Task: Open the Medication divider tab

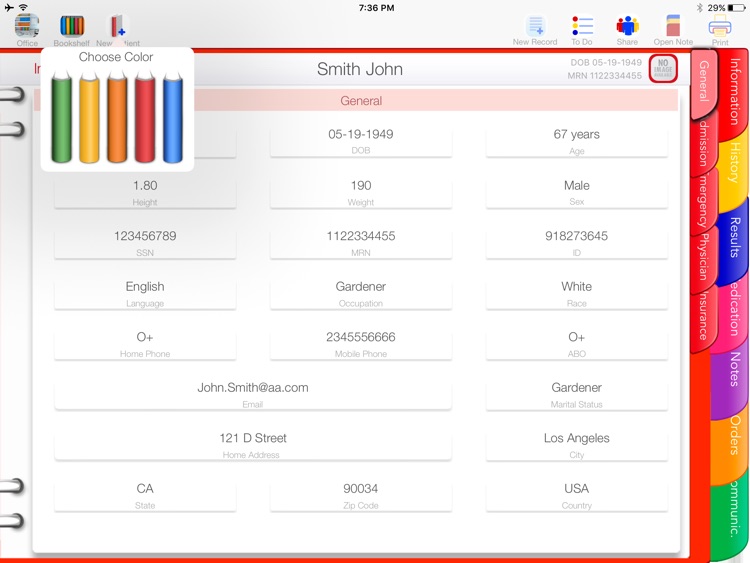Action: coord(734,309)
